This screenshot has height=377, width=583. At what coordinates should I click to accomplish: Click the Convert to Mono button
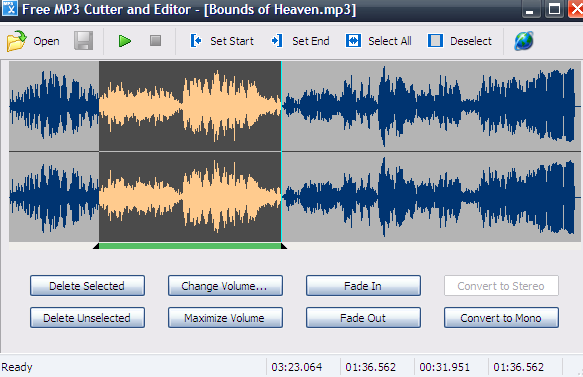(501, 318)
